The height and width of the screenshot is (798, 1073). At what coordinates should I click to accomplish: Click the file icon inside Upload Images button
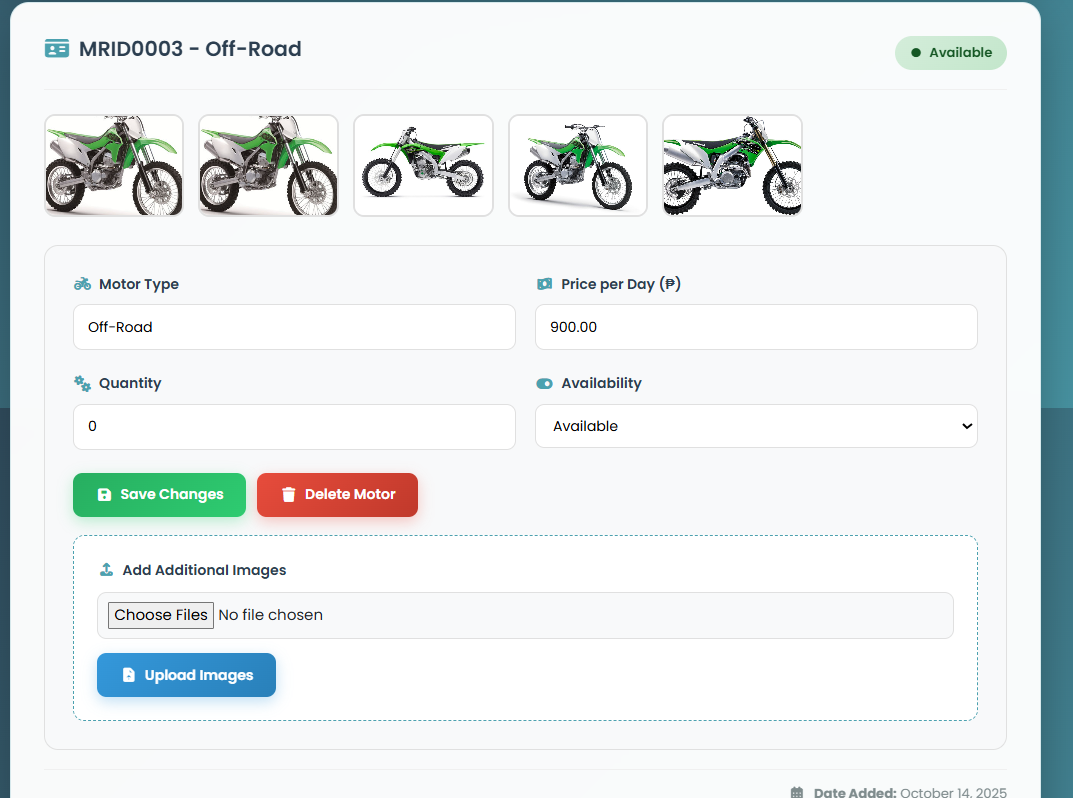[x=129, y=675]
